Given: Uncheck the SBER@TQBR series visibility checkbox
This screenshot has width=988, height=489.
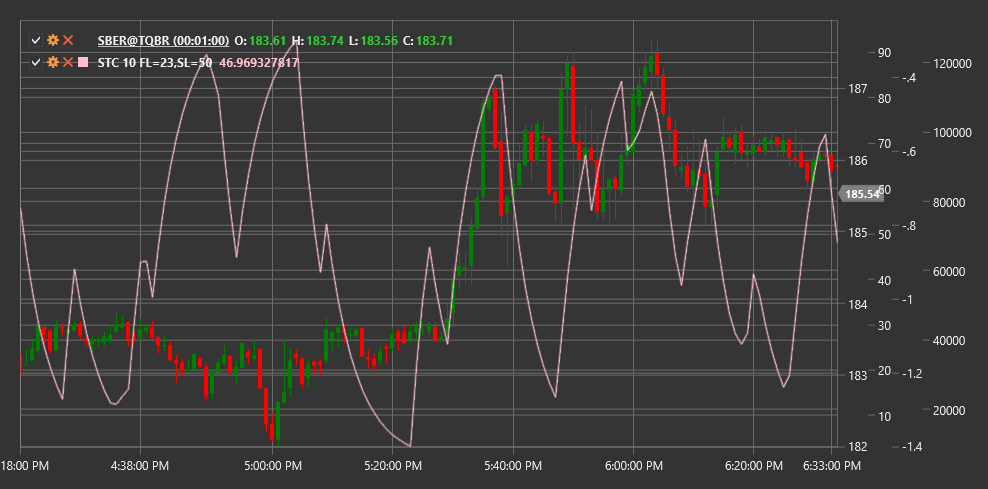Looking at the screenshot, I should point(36,41).
